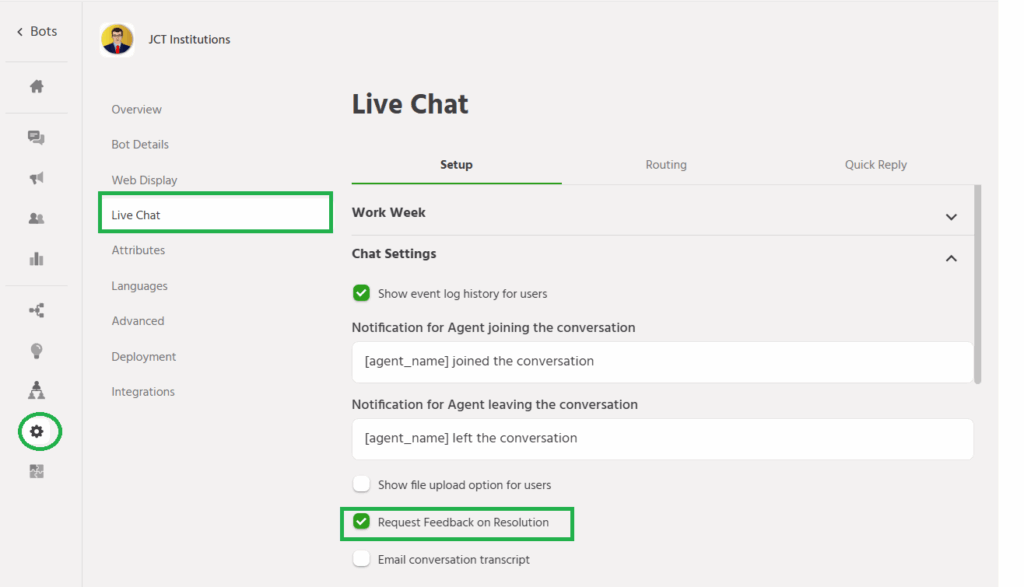Enable Email conversation transcript checkbox

361,559
